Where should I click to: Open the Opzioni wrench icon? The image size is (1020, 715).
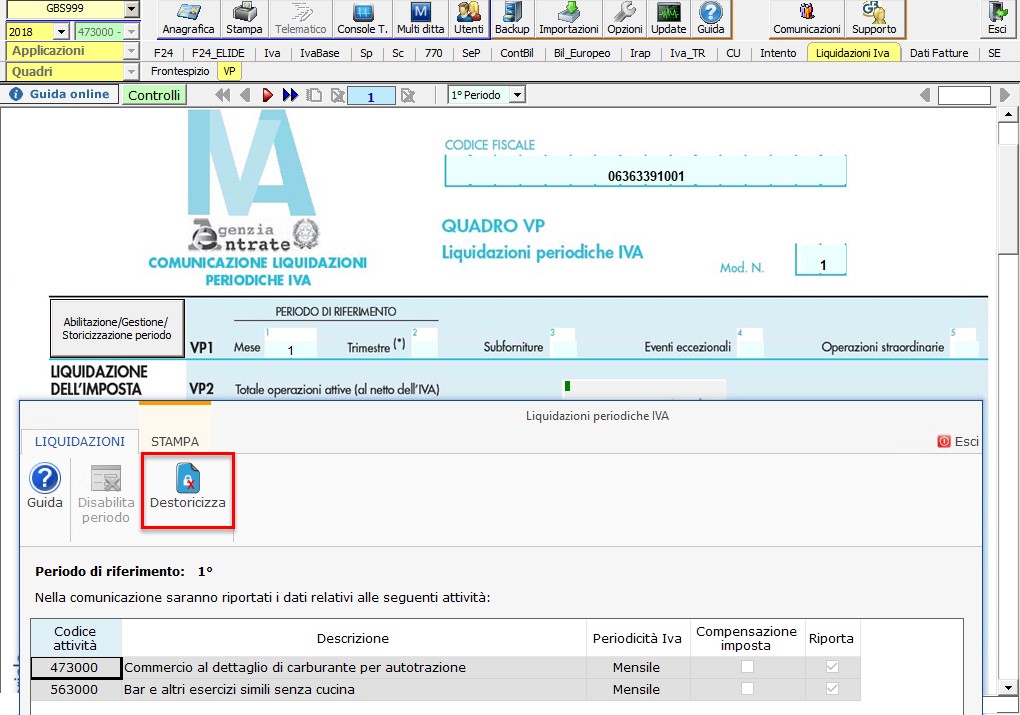(x=624, y=19)
